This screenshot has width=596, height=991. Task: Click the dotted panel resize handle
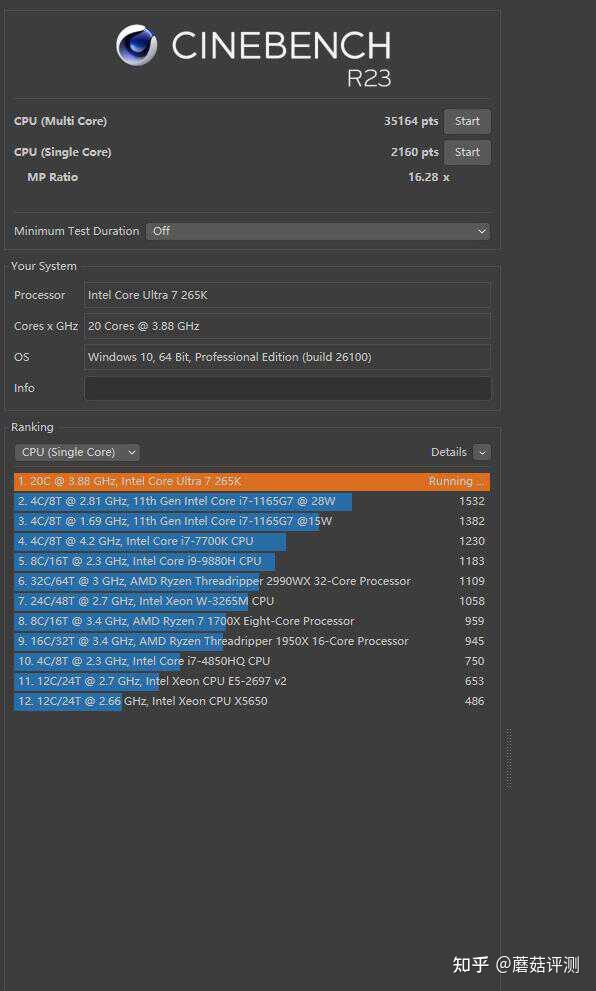[x=509, y=758]
